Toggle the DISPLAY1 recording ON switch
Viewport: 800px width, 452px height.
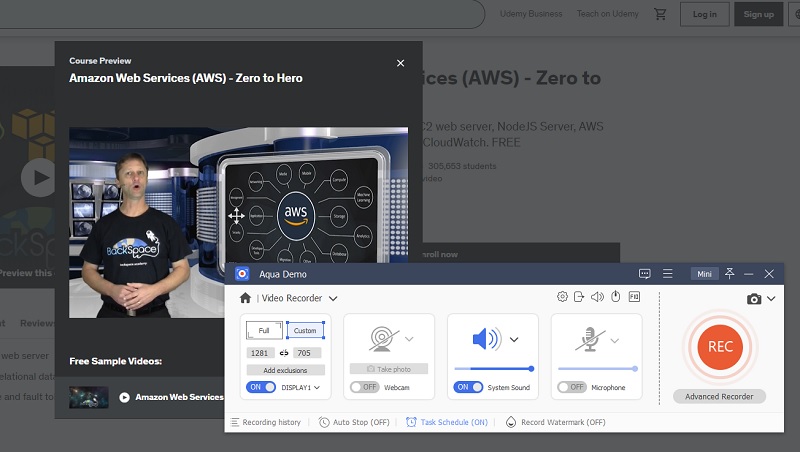[x=261, y=387]
